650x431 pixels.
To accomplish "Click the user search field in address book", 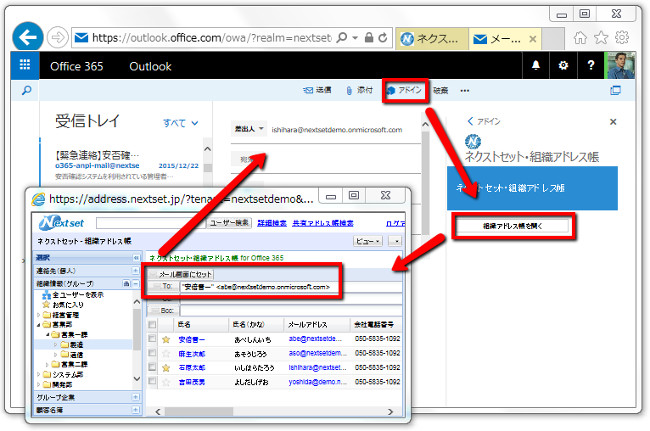I will (x=150, y=223).
